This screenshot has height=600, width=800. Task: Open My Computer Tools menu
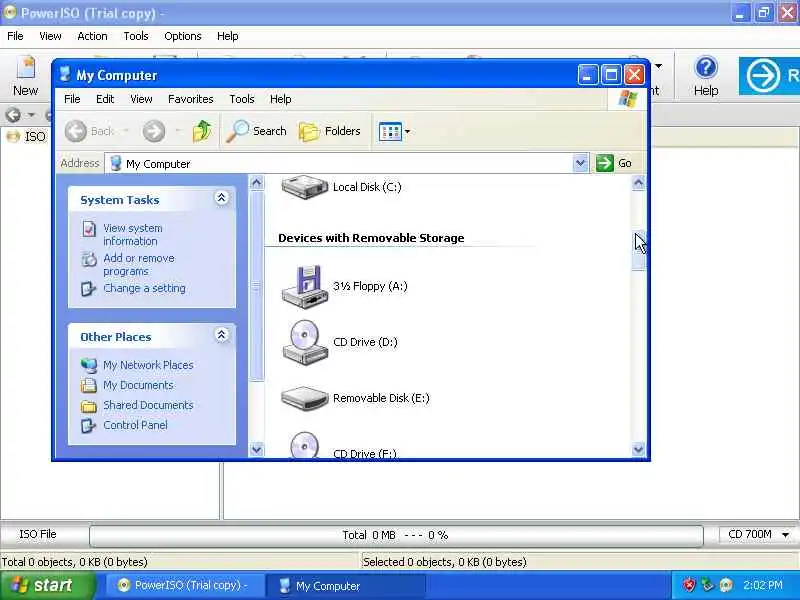point(242,99)
